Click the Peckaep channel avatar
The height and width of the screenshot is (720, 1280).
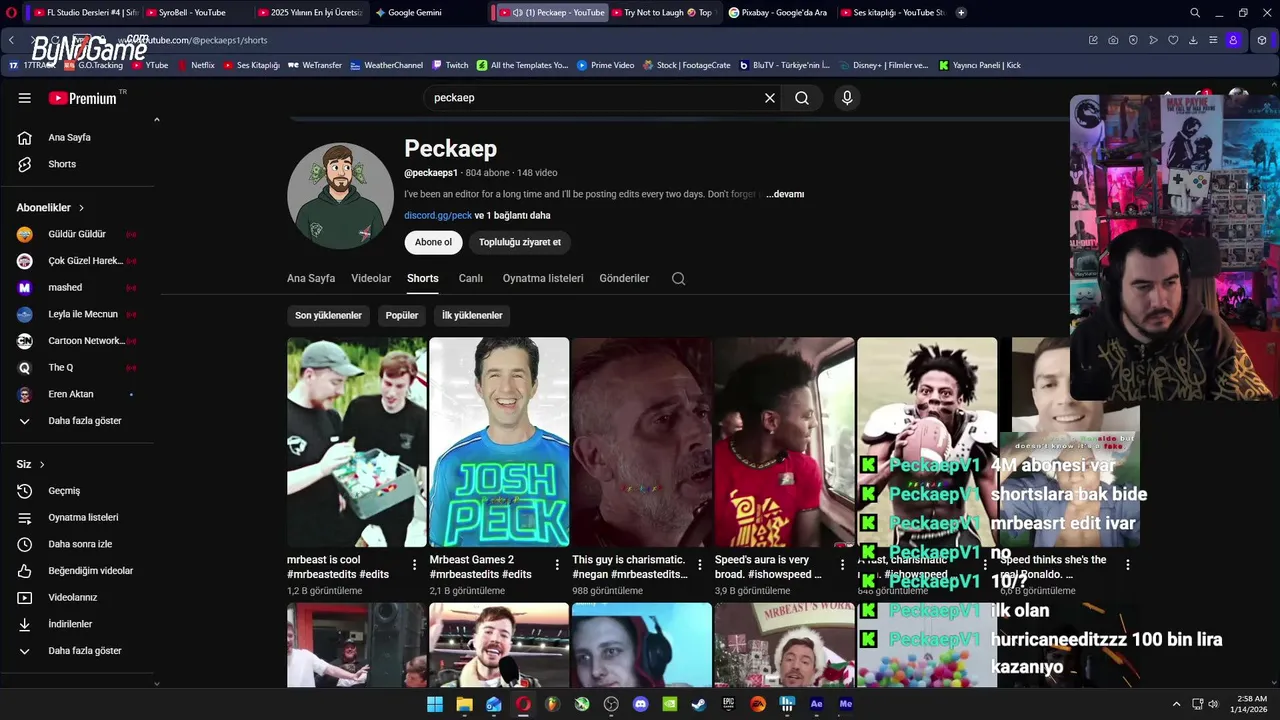[x=340, y=196]
